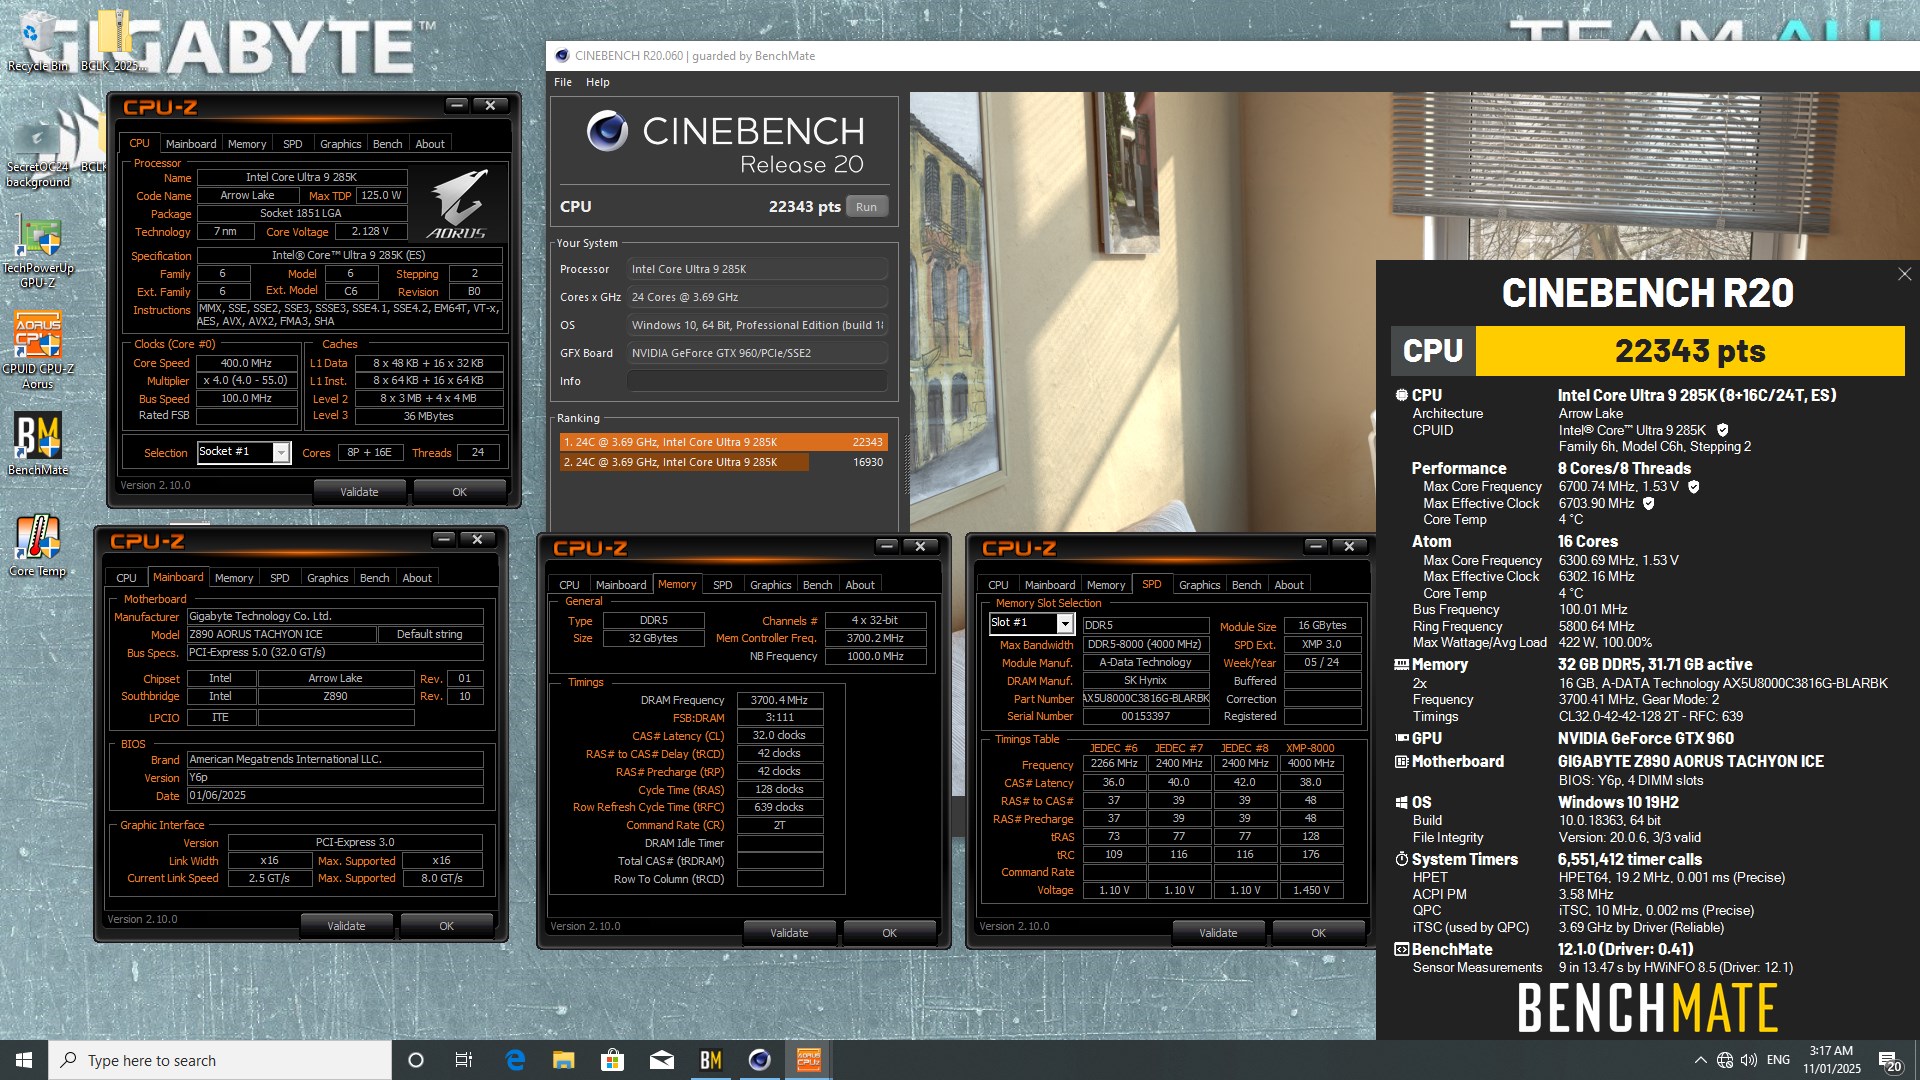Open the Recycle Bin desktop icon

(37, 40)
